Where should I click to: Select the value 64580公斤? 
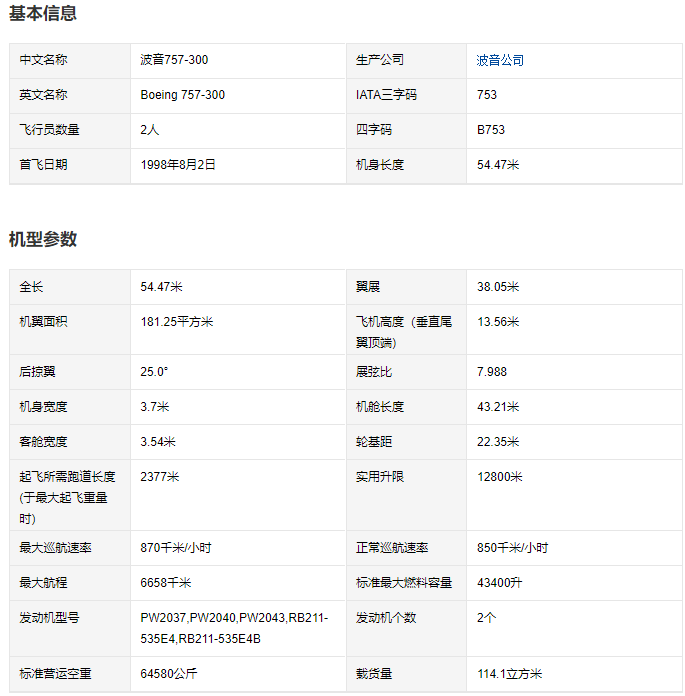coord(169,674)
